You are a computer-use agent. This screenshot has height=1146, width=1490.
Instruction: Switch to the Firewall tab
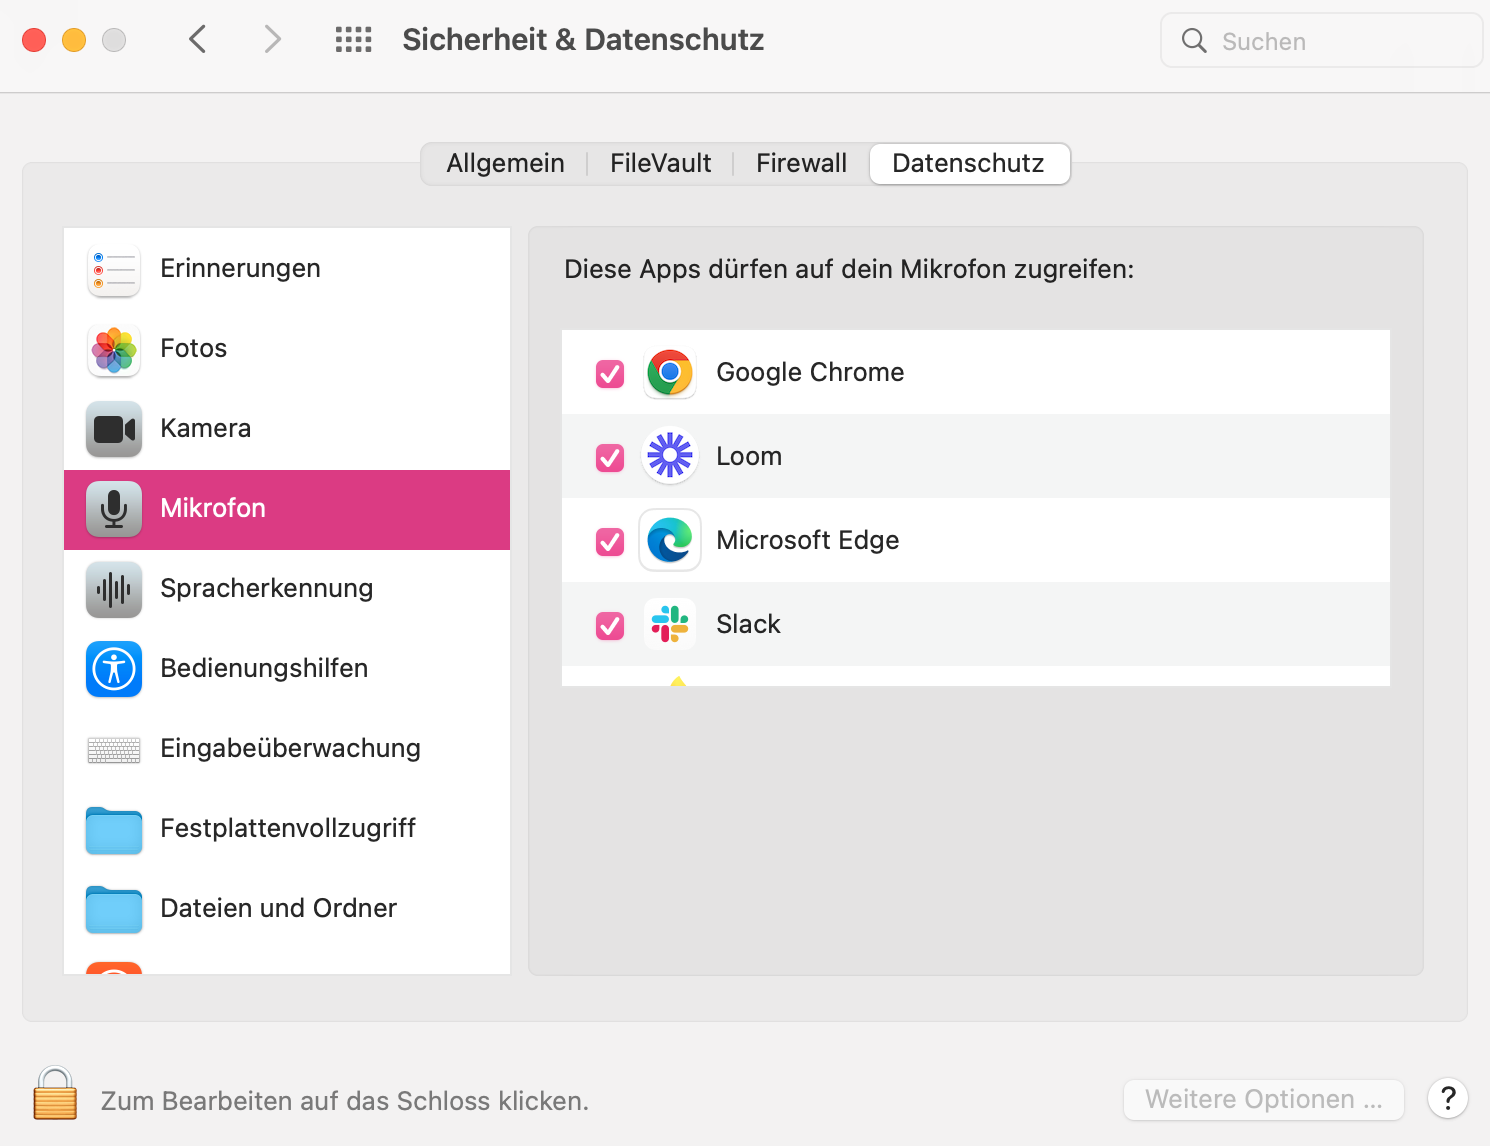tap(801, 163)
